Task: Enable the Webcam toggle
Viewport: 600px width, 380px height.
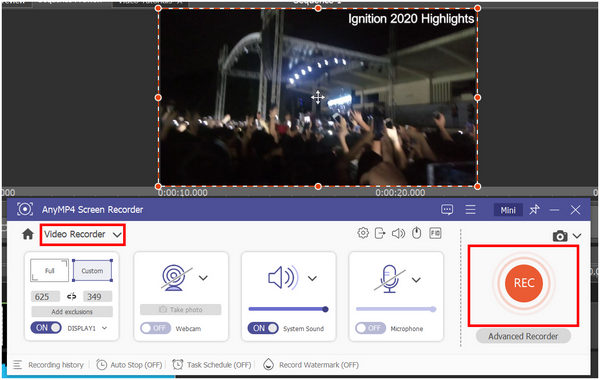Action: pos(155,328)
